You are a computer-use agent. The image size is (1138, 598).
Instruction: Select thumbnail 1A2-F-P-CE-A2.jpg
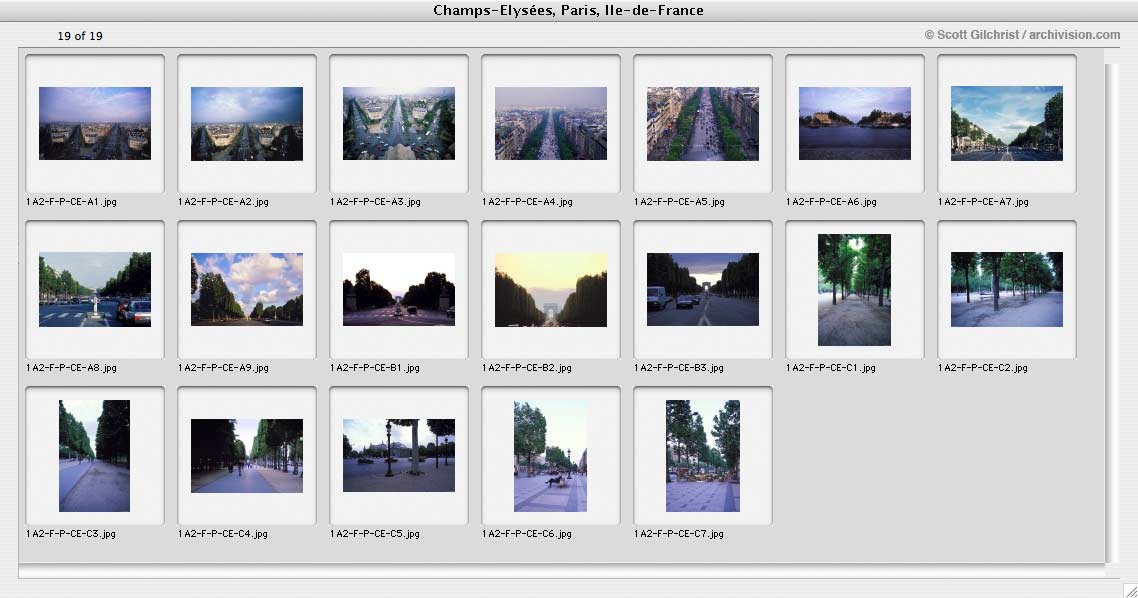(x=247, y=123)
